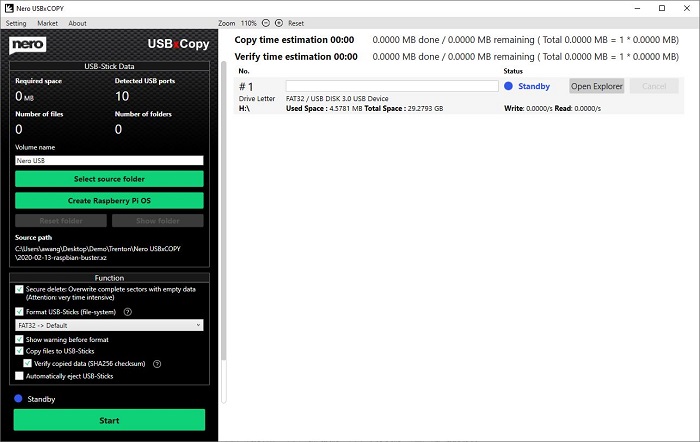
Task: Click Write: 0.0000/s Read: 0.0000/s text
Action: tap(552, 108)
